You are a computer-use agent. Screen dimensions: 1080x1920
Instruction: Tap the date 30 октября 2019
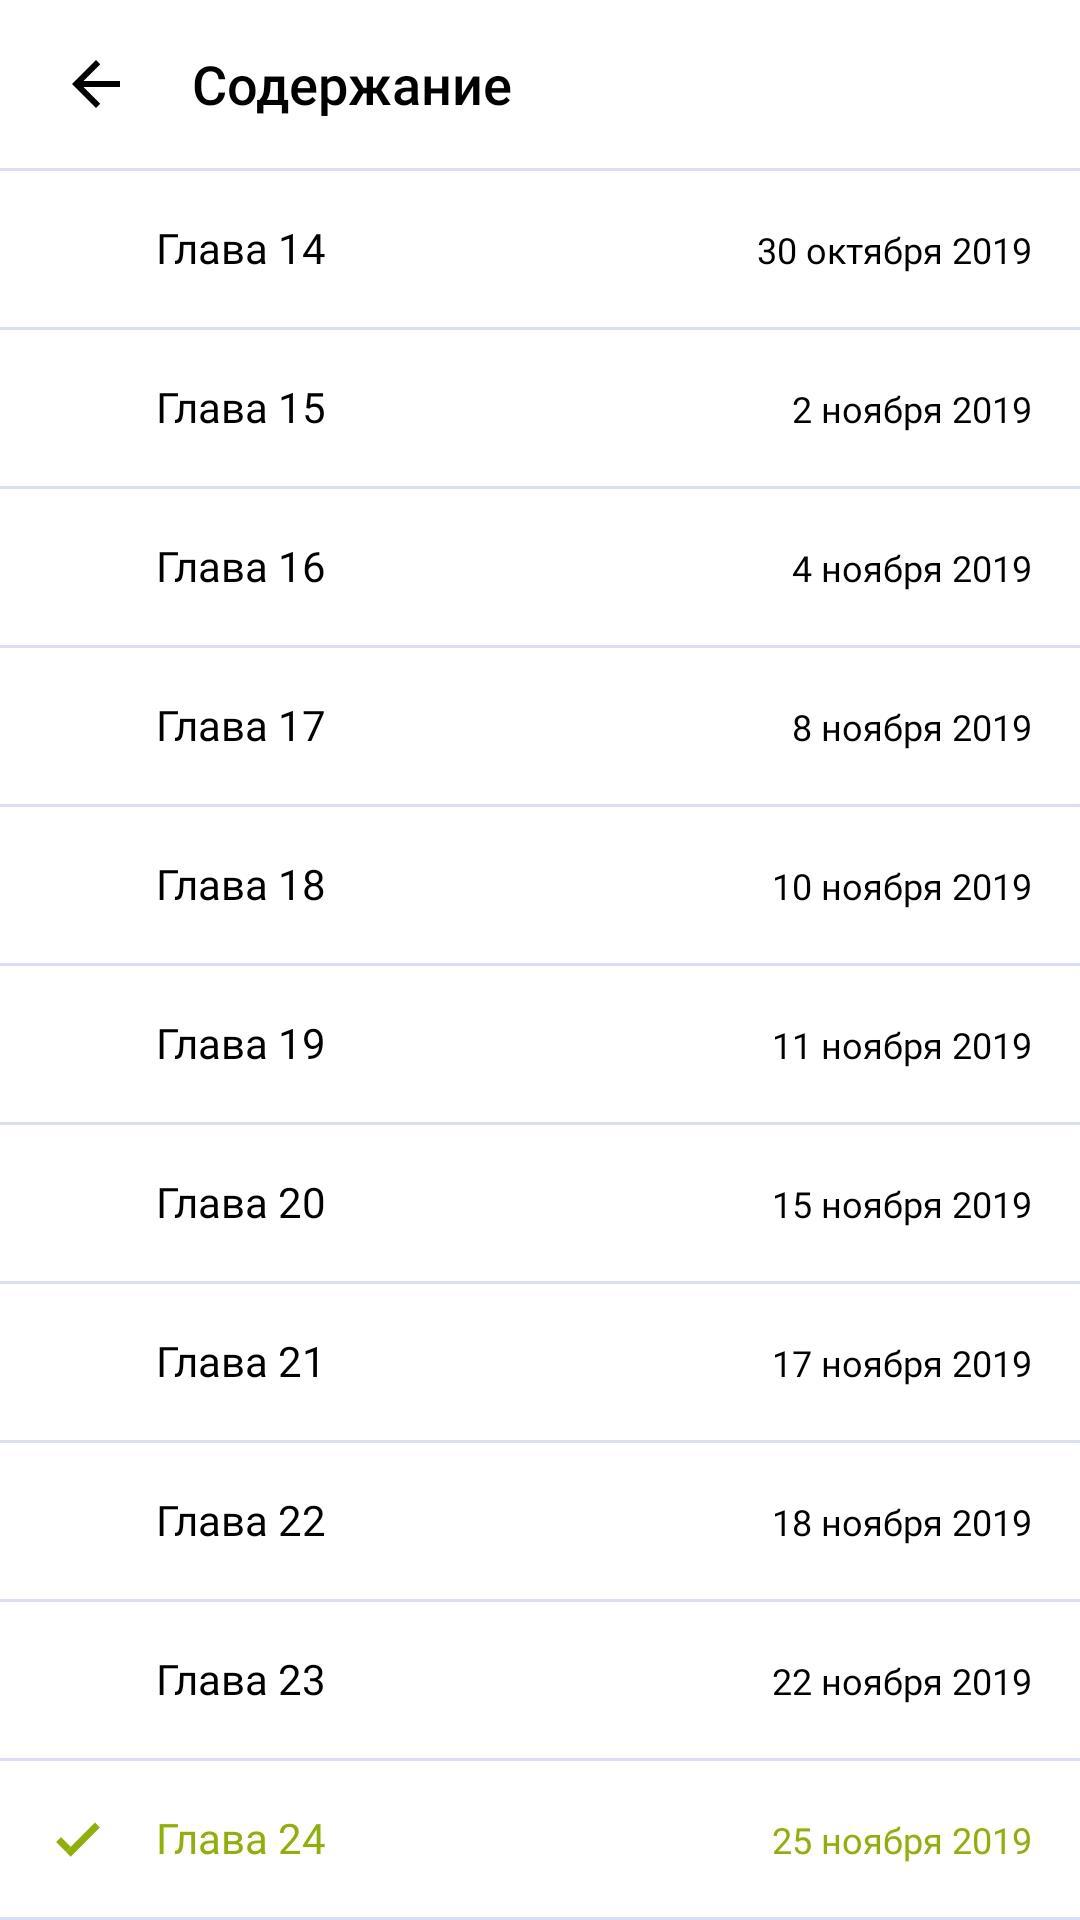[893, 252]
